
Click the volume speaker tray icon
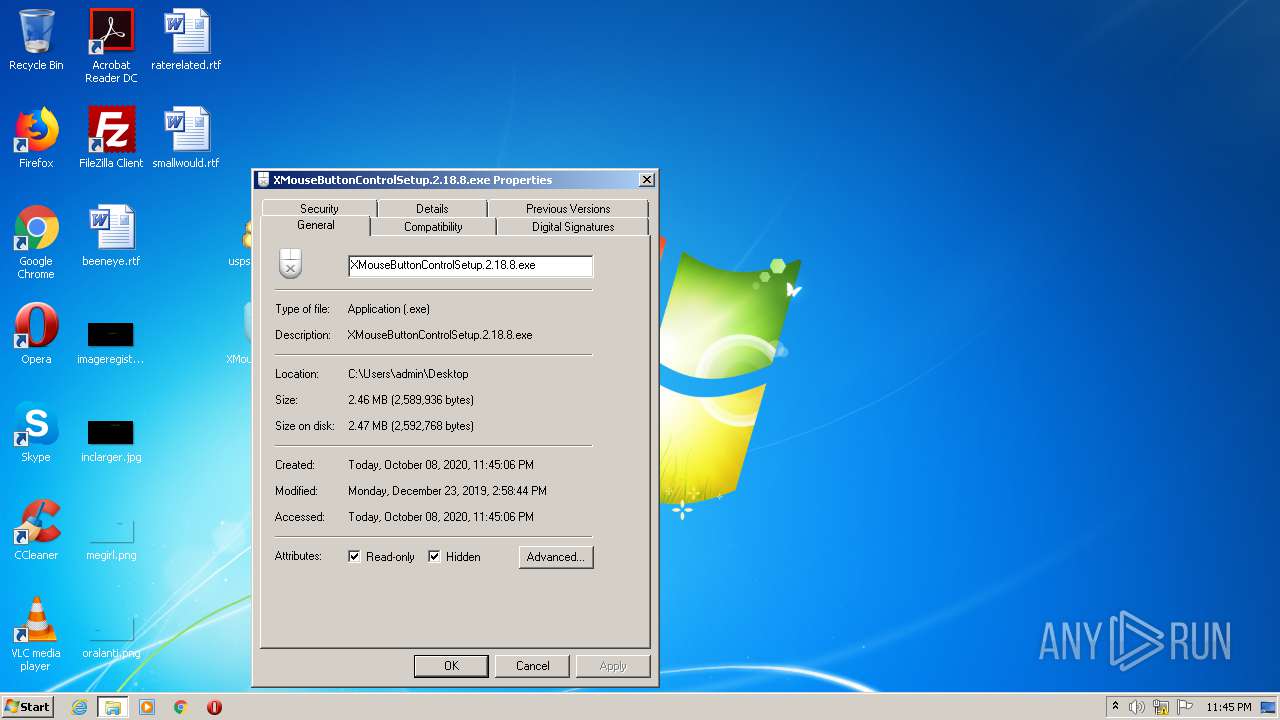(1137, 707)
